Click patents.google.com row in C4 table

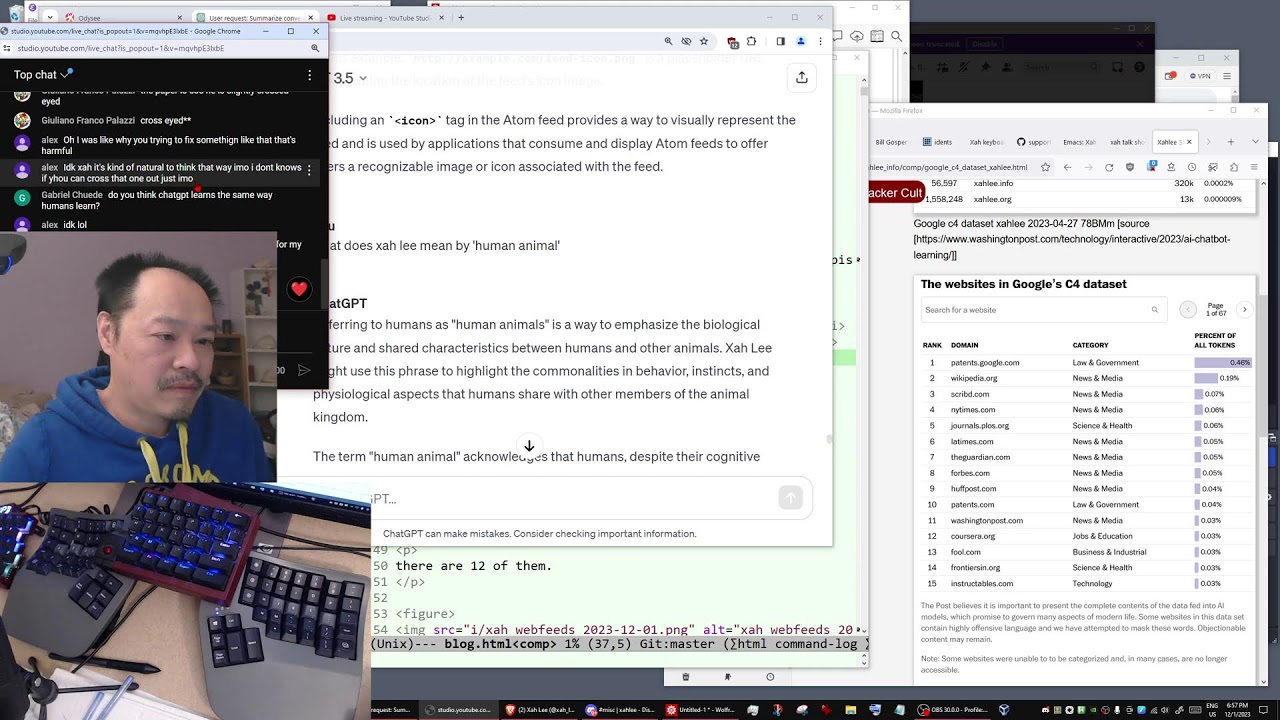pyautogui.click(x=1087, y=363)
